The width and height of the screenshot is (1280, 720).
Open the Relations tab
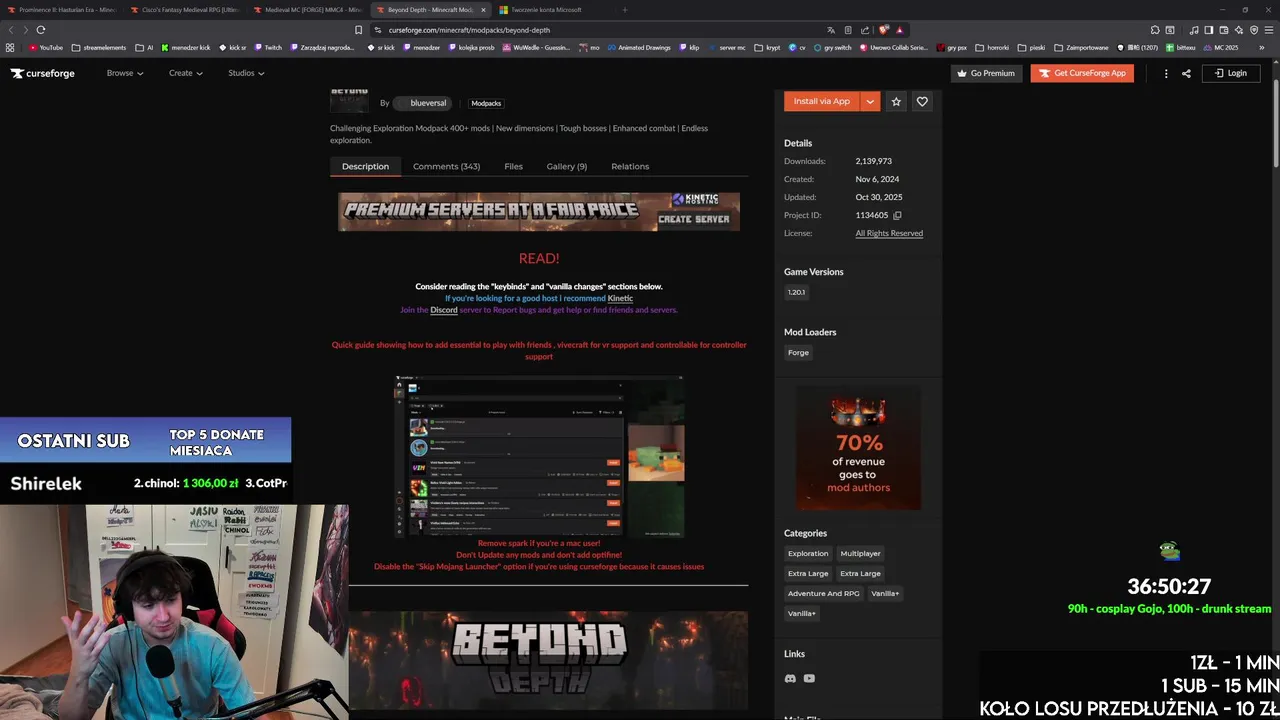630,166
